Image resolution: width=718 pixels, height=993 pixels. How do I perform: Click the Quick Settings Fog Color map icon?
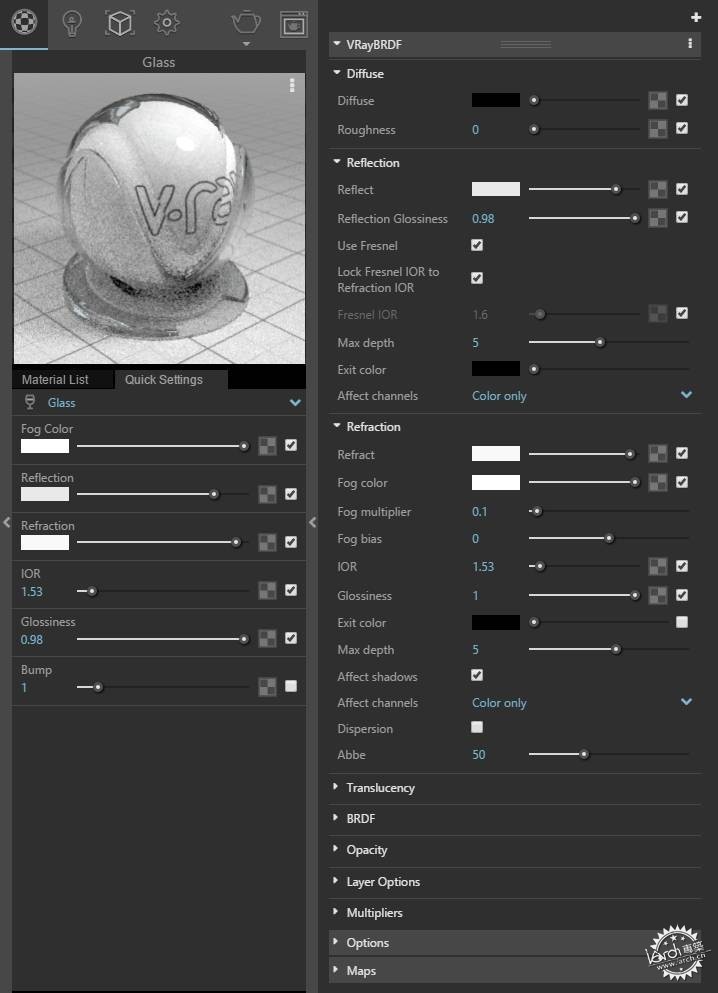[267, 446]
